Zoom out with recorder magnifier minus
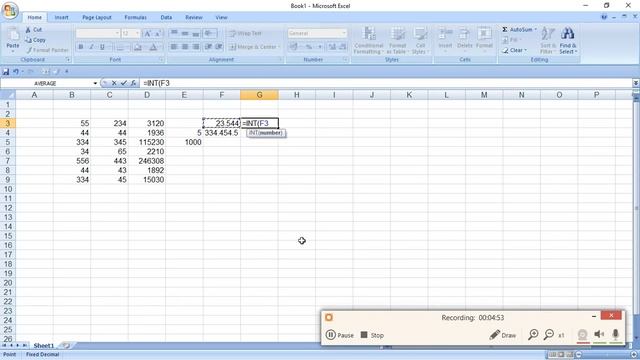Viewport: 640px width, 360px height. [x=549, y=335]
